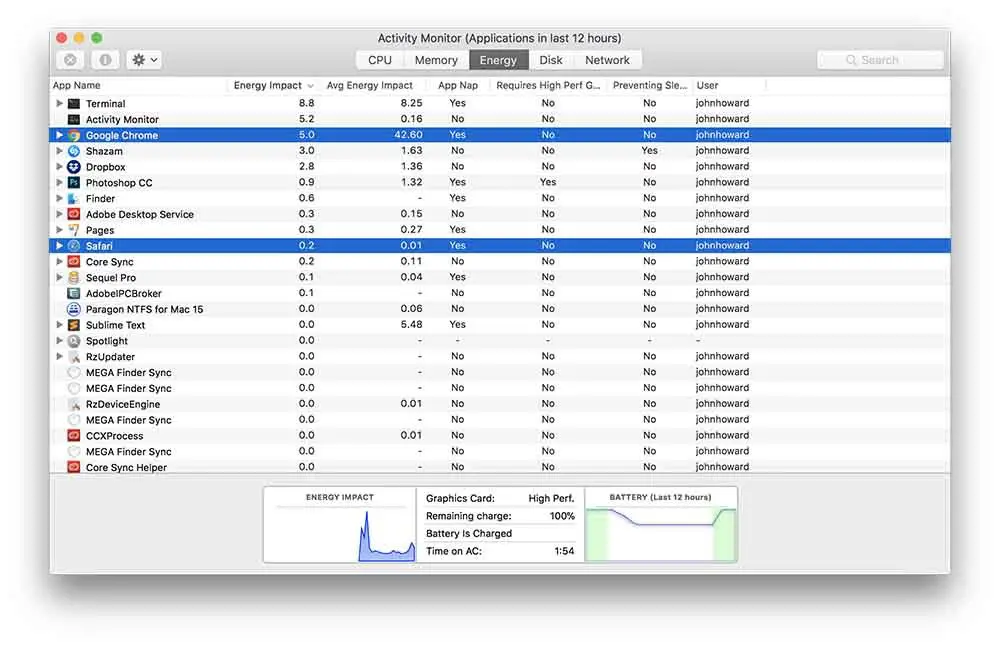Expand the Photoshop CC process group

click(59, 182)
